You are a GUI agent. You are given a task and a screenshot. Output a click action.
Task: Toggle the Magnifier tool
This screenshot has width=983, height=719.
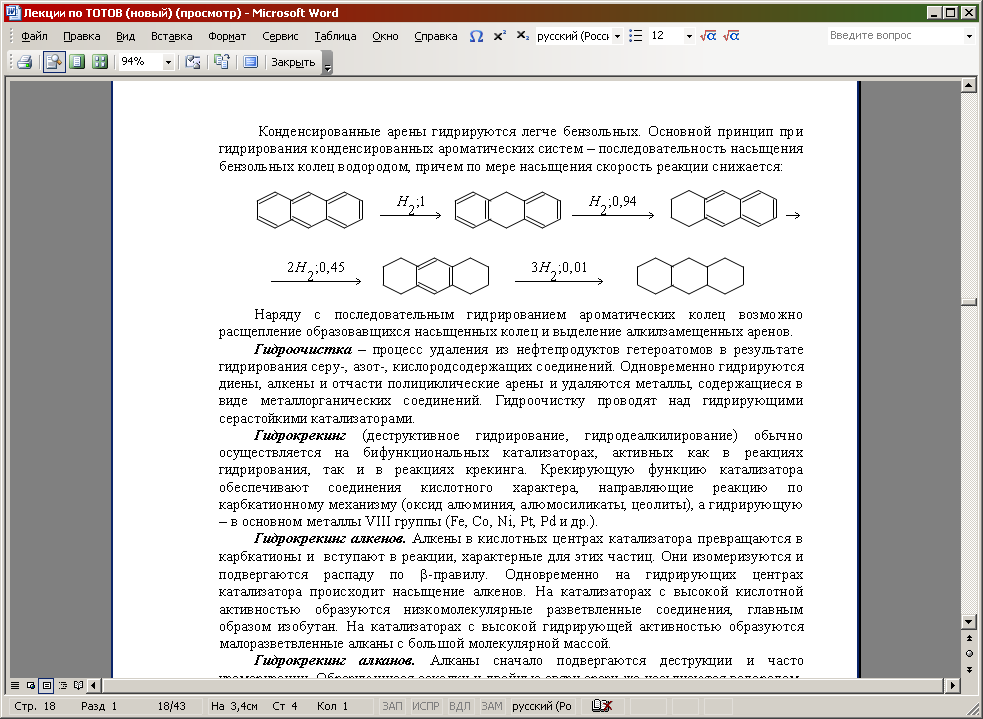click(x=55, y=61)
